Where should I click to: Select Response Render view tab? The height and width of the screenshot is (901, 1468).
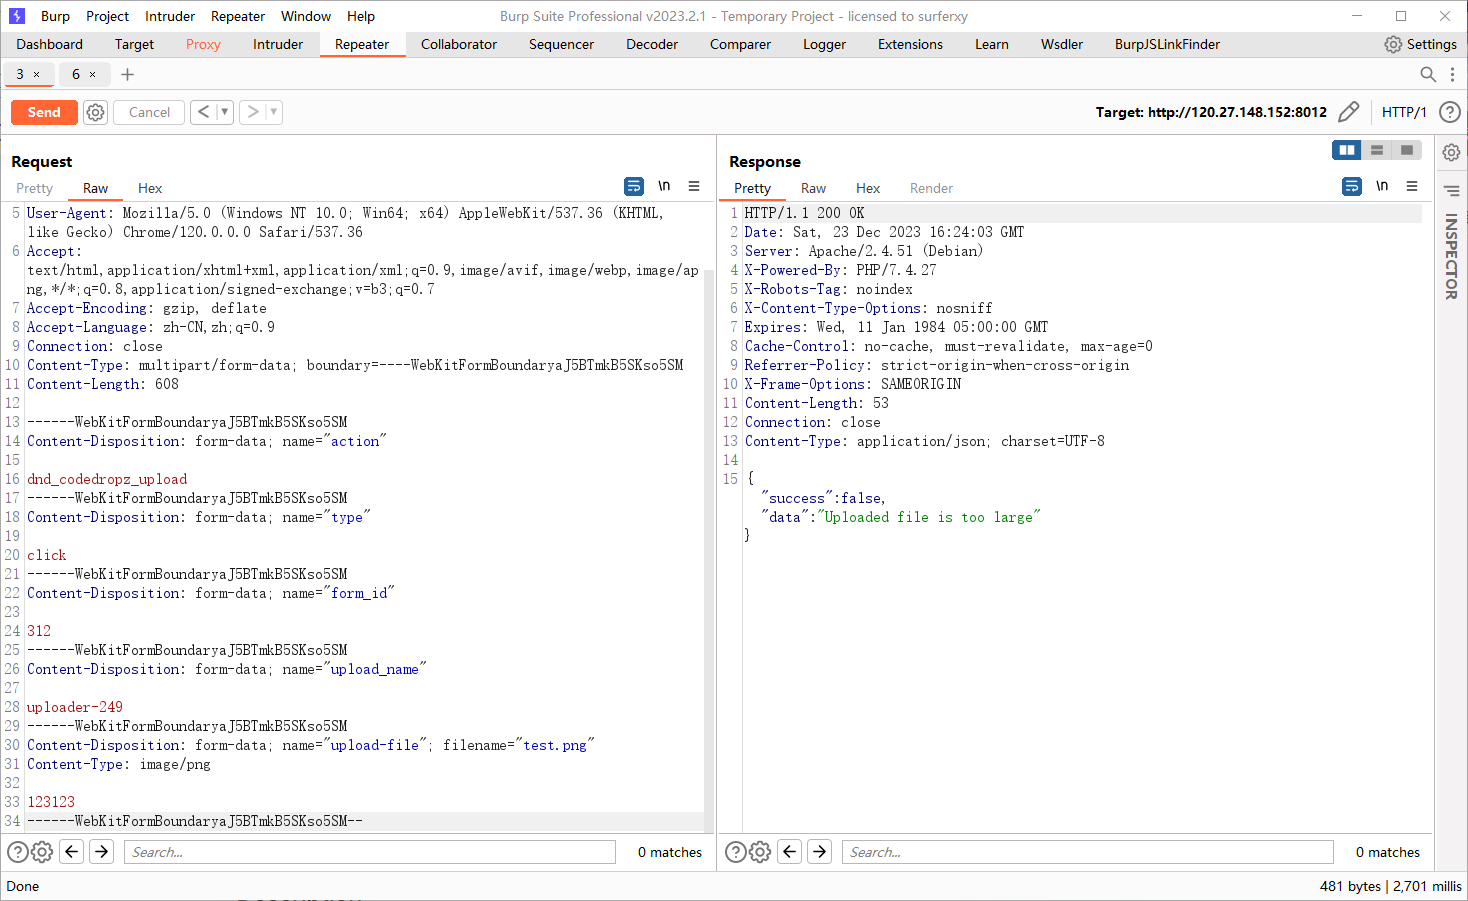(931, 188)
